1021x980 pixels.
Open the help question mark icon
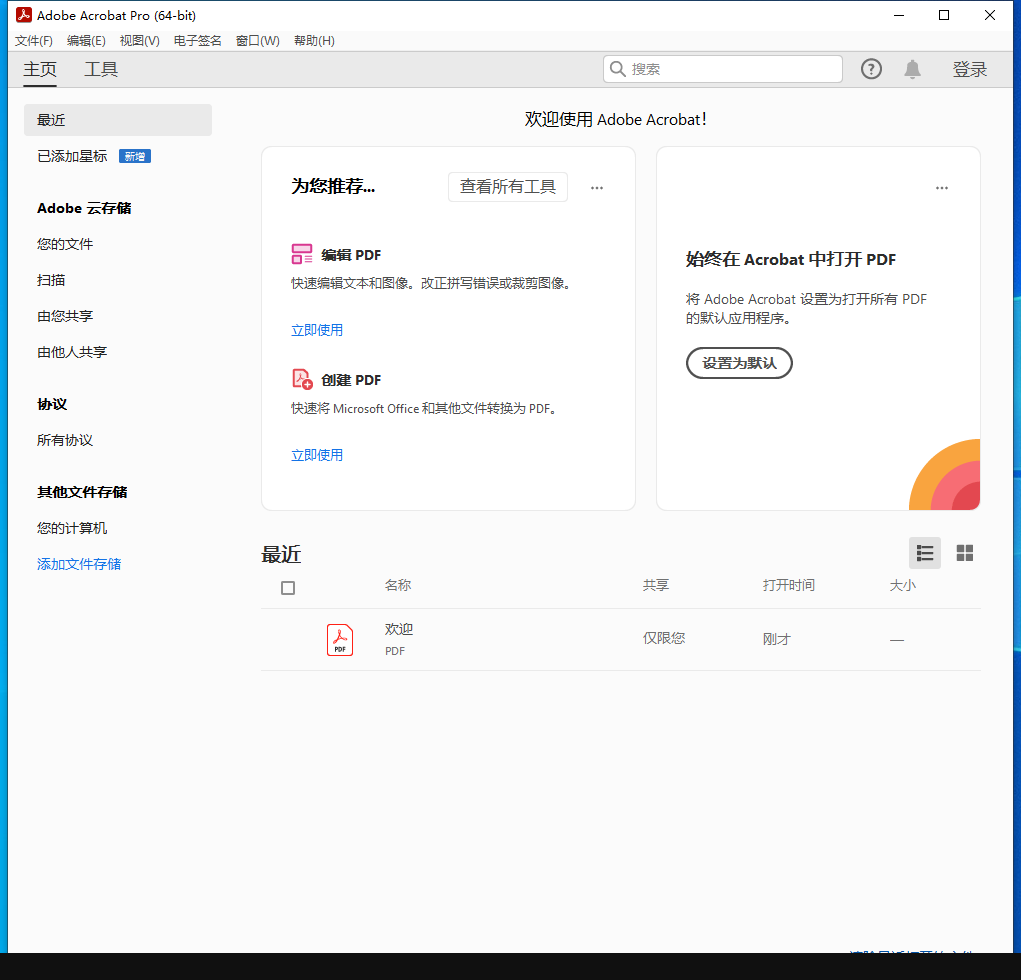(x=871, y=69)
